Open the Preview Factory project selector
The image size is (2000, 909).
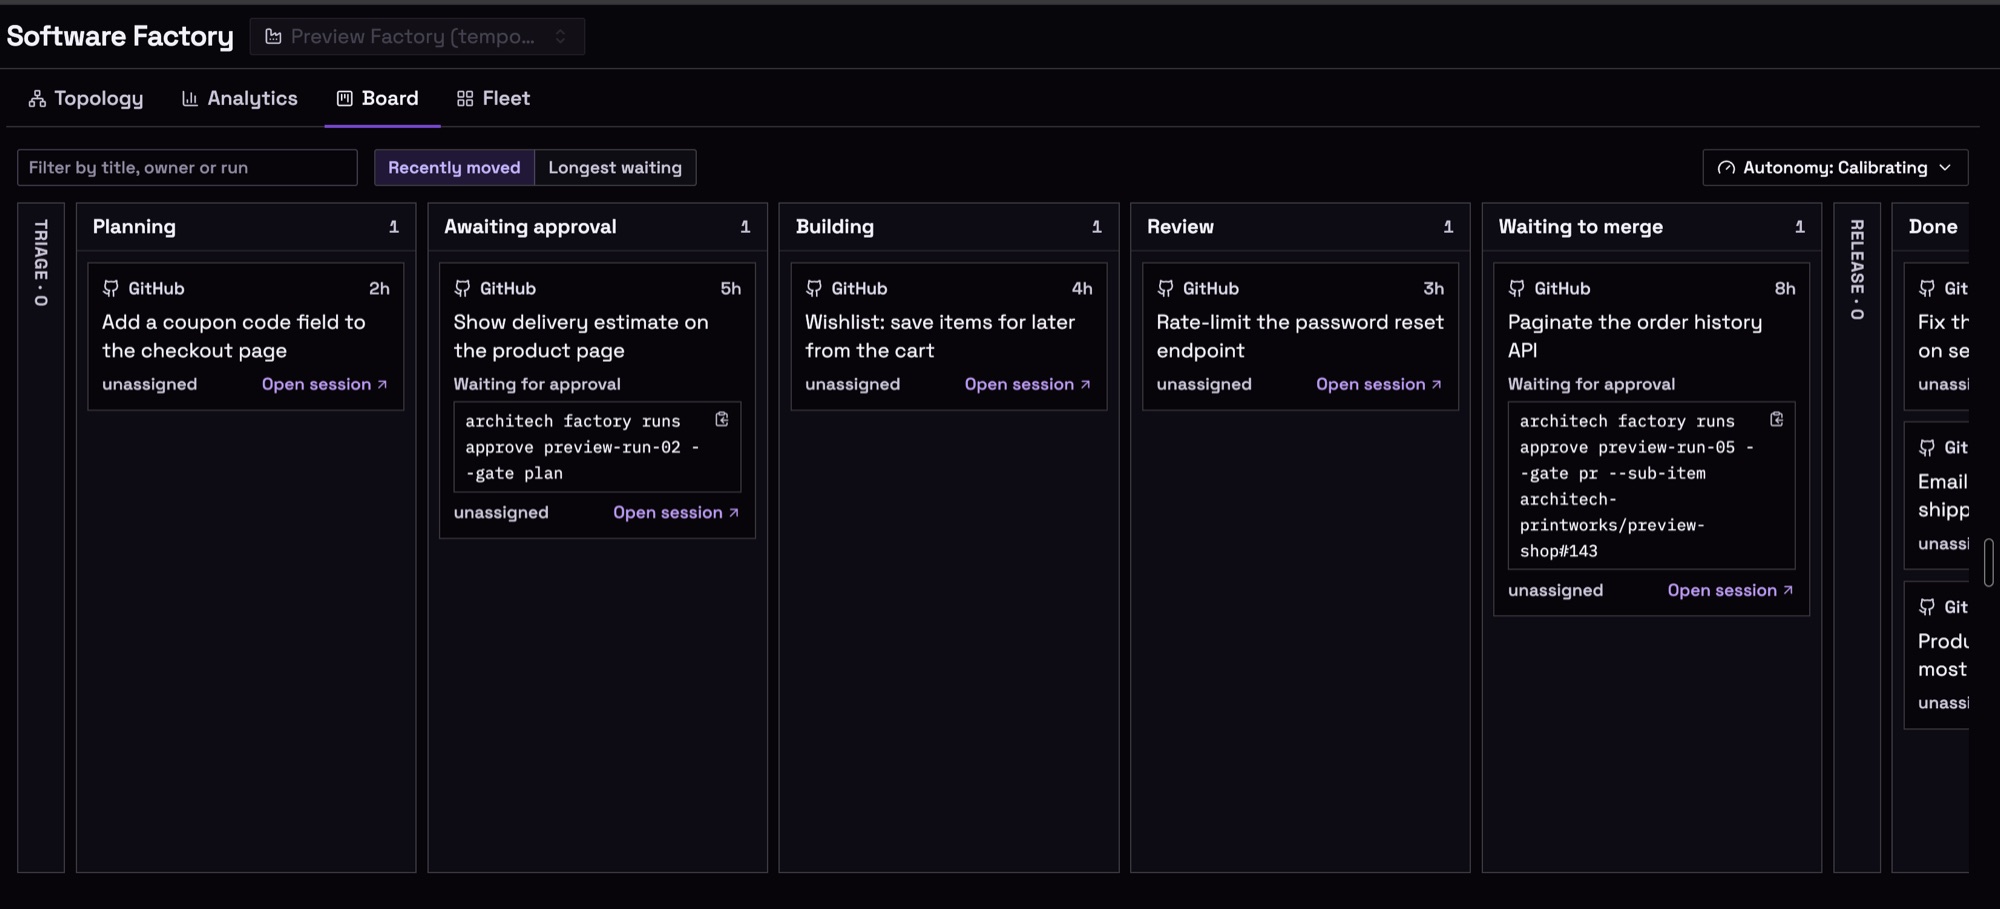click(417, 37)
